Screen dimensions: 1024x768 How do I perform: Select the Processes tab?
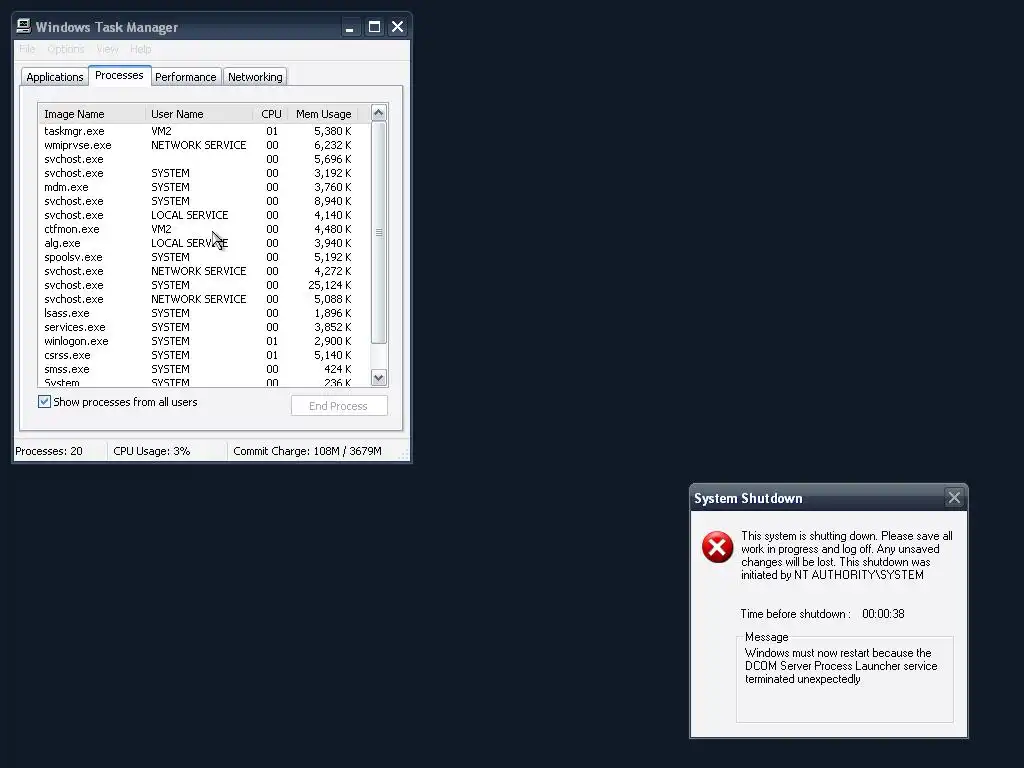pyautogui.click(x=120, y=76)
